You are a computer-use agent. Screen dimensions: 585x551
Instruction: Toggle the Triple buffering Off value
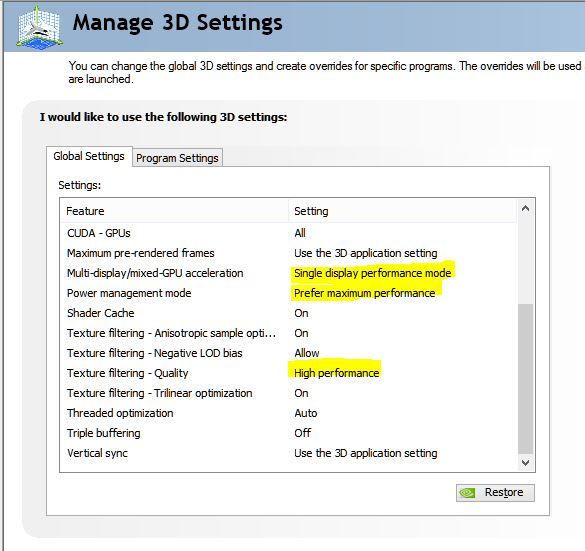tap(302, 433)
